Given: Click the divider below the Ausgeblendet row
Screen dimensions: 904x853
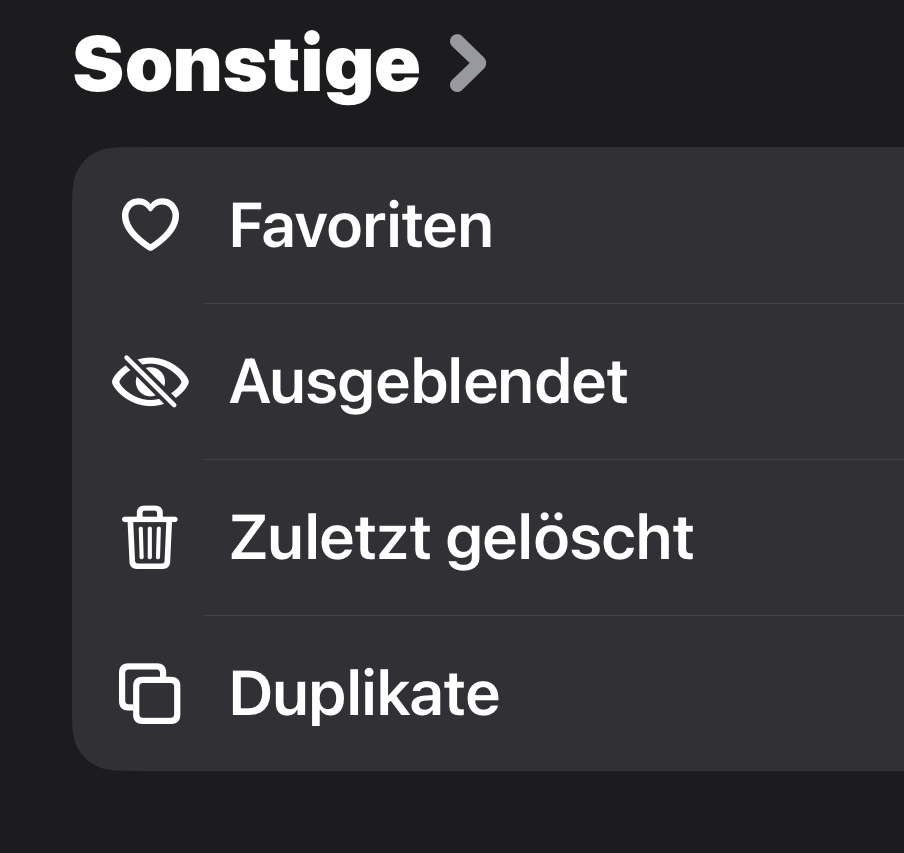Looking at the screenshot, I should (550, 459).
